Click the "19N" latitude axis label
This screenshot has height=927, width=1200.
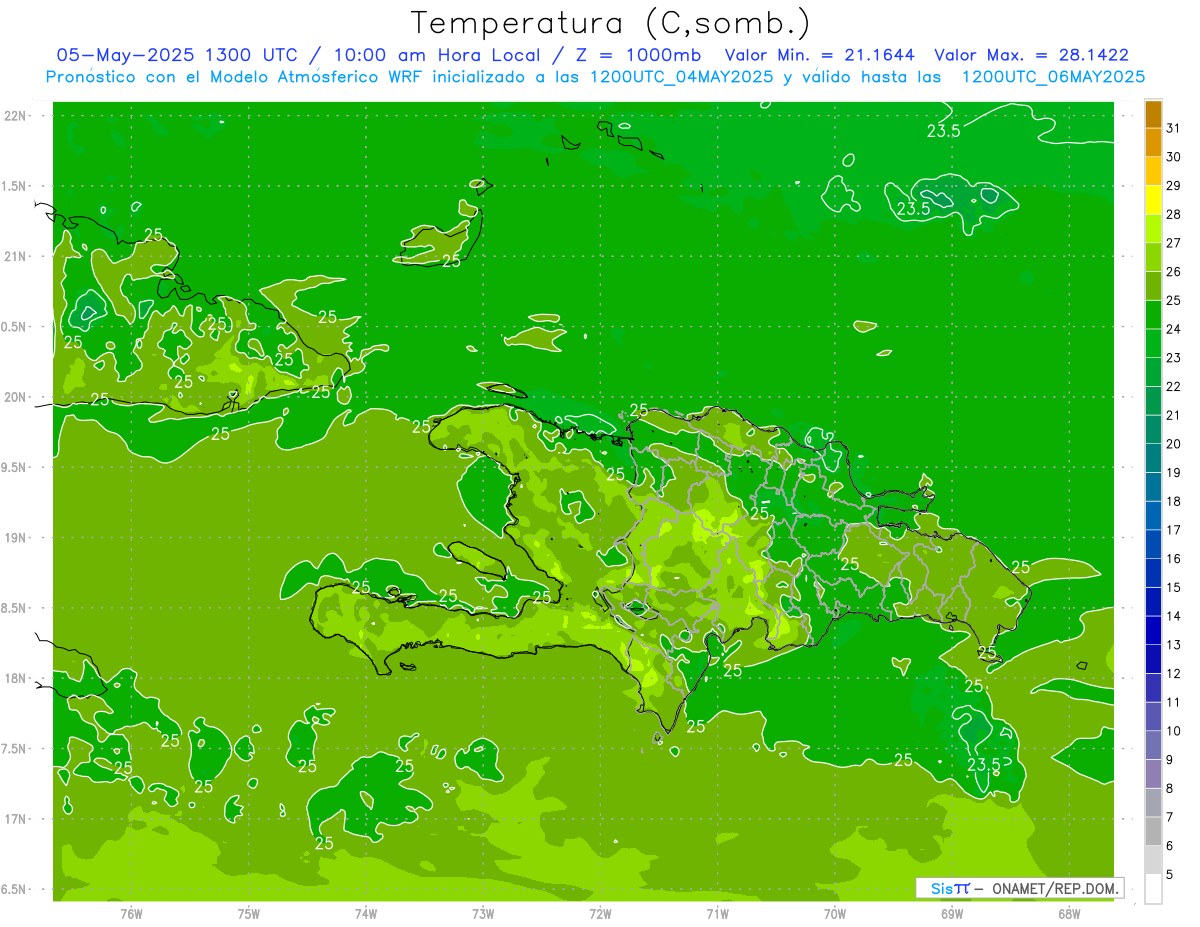17,538
